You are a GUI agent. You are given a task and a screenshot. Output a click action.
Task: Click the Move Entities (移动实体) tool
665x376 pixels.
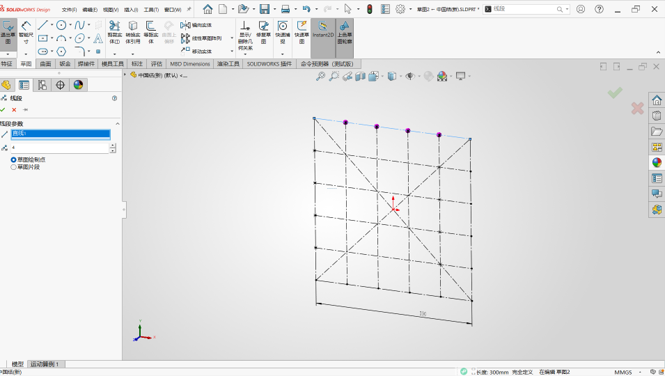[x=196, y=51]
